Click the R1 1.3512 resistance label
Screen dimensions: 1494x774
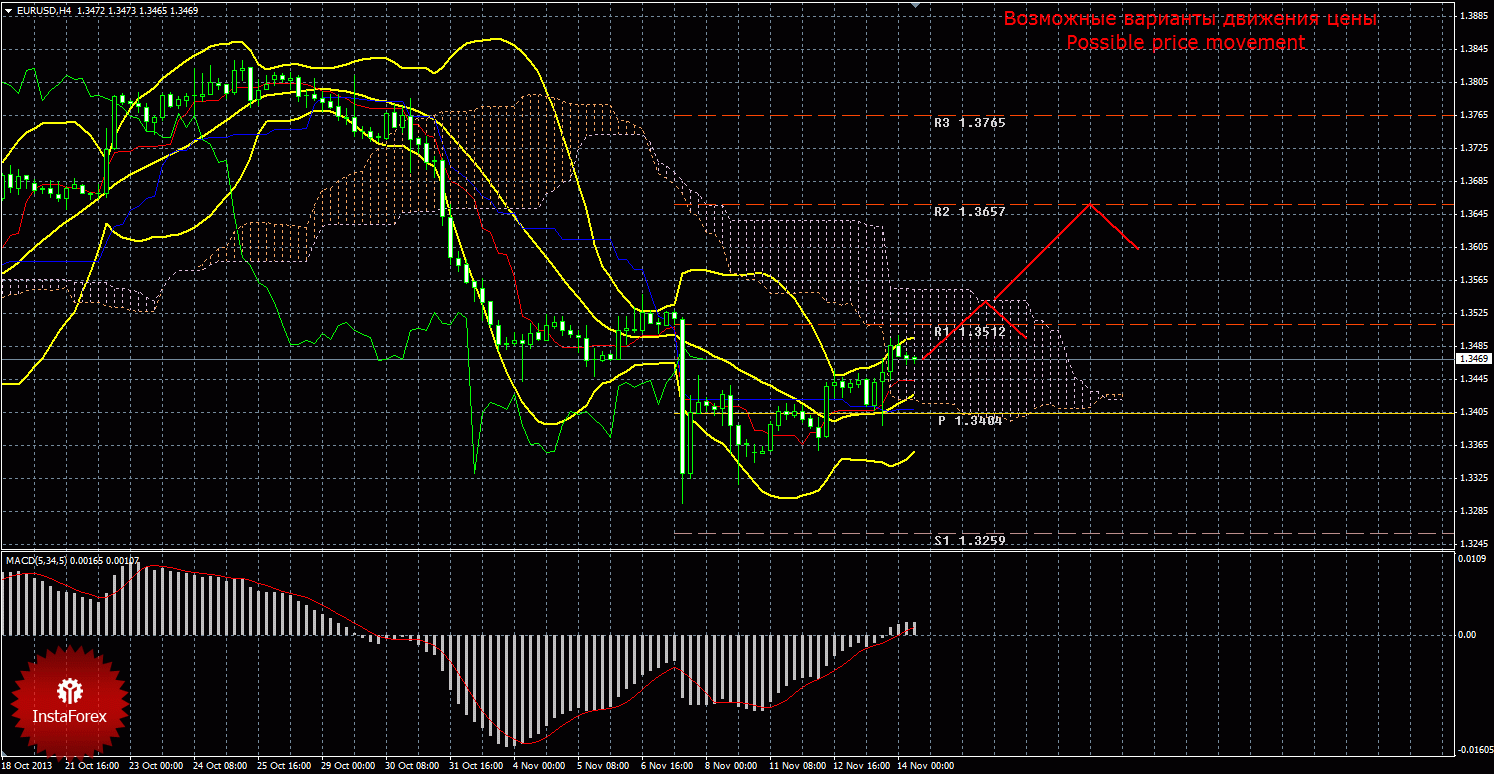click(969, 331)
